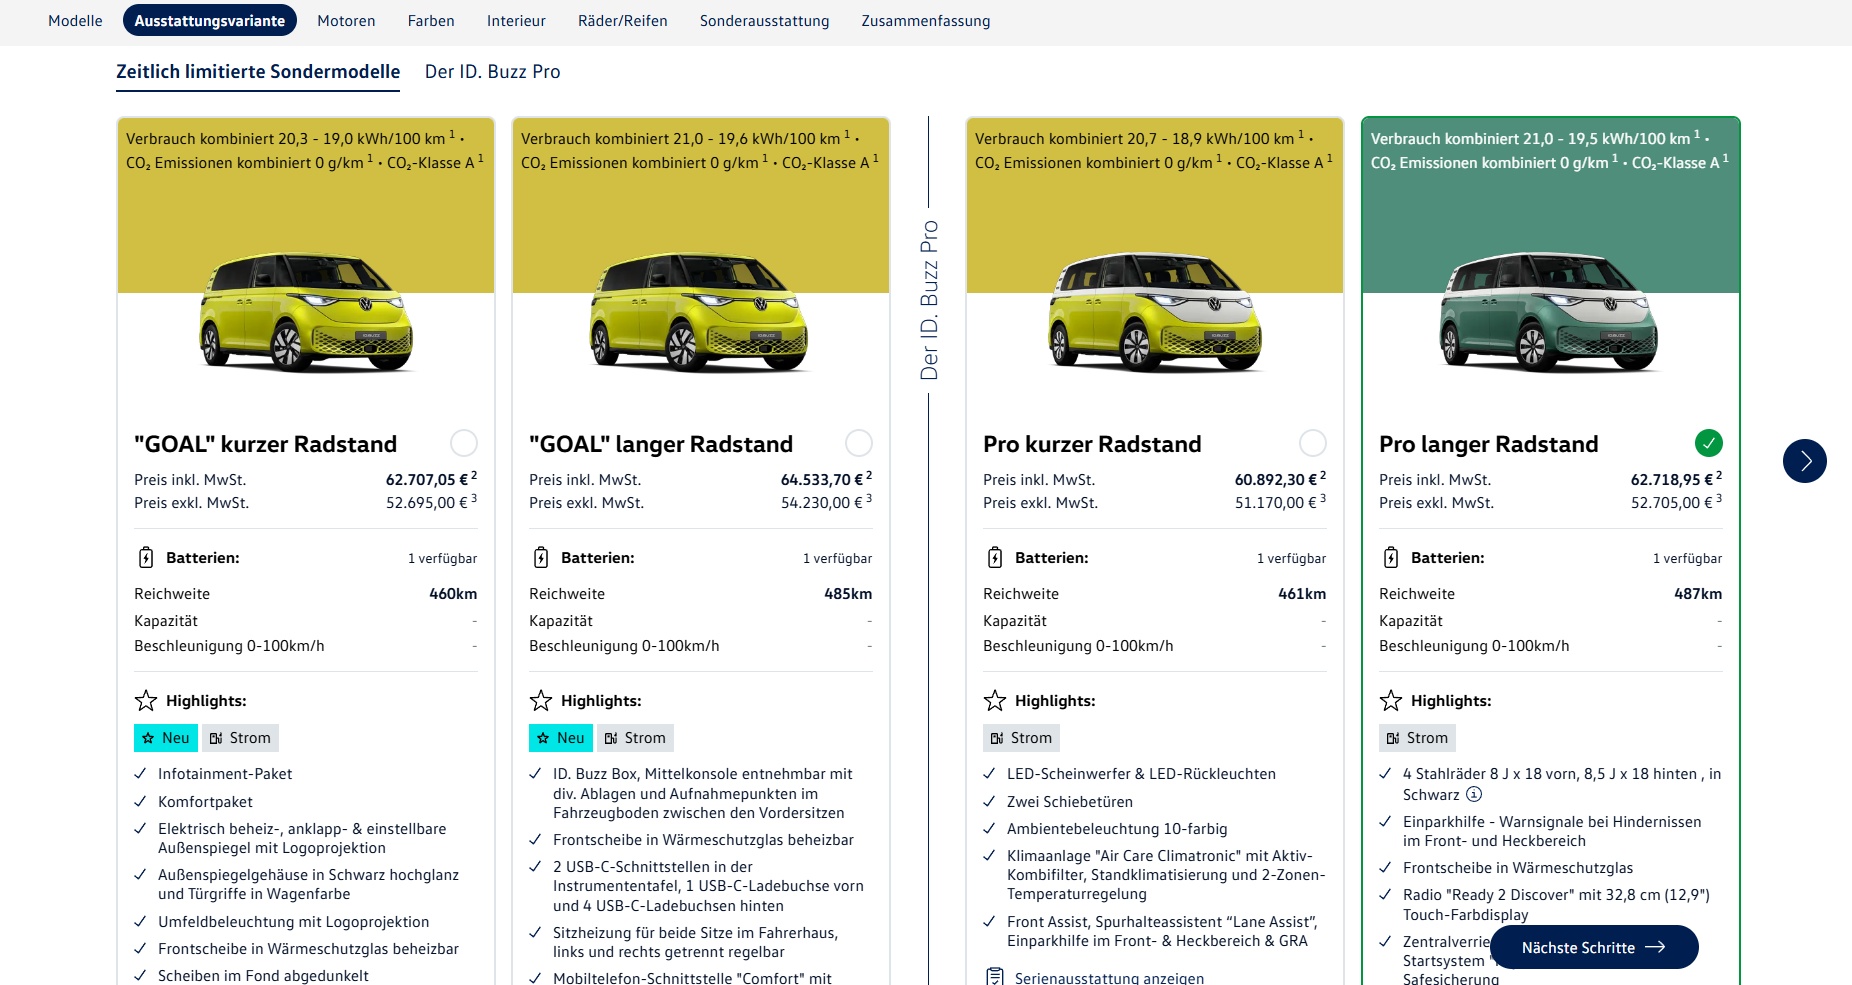
Task: Click the 487km range value
Action: click(1698, 594)
